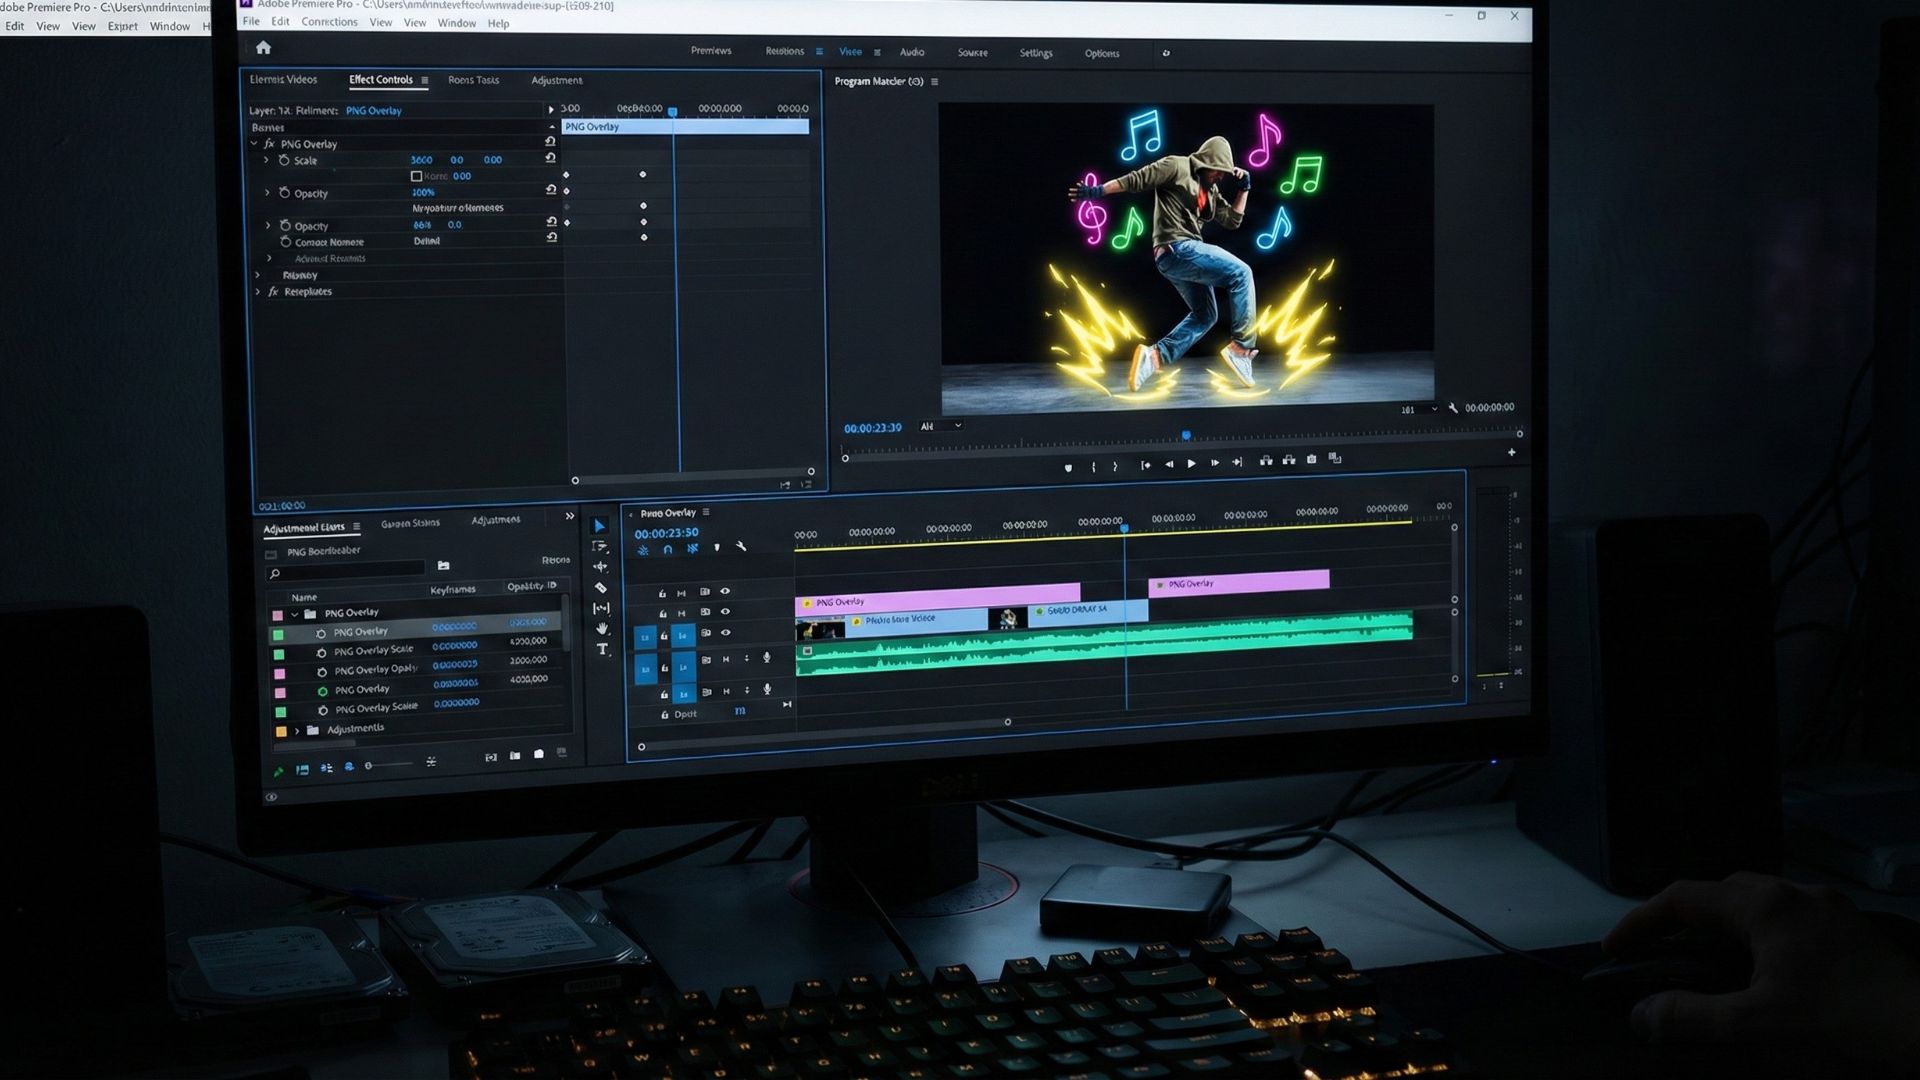Screen dimensions: 1920x1080
Task: Open the monitor zoom level dropdown
Action: pyautogui.click(x=941, y=426)
